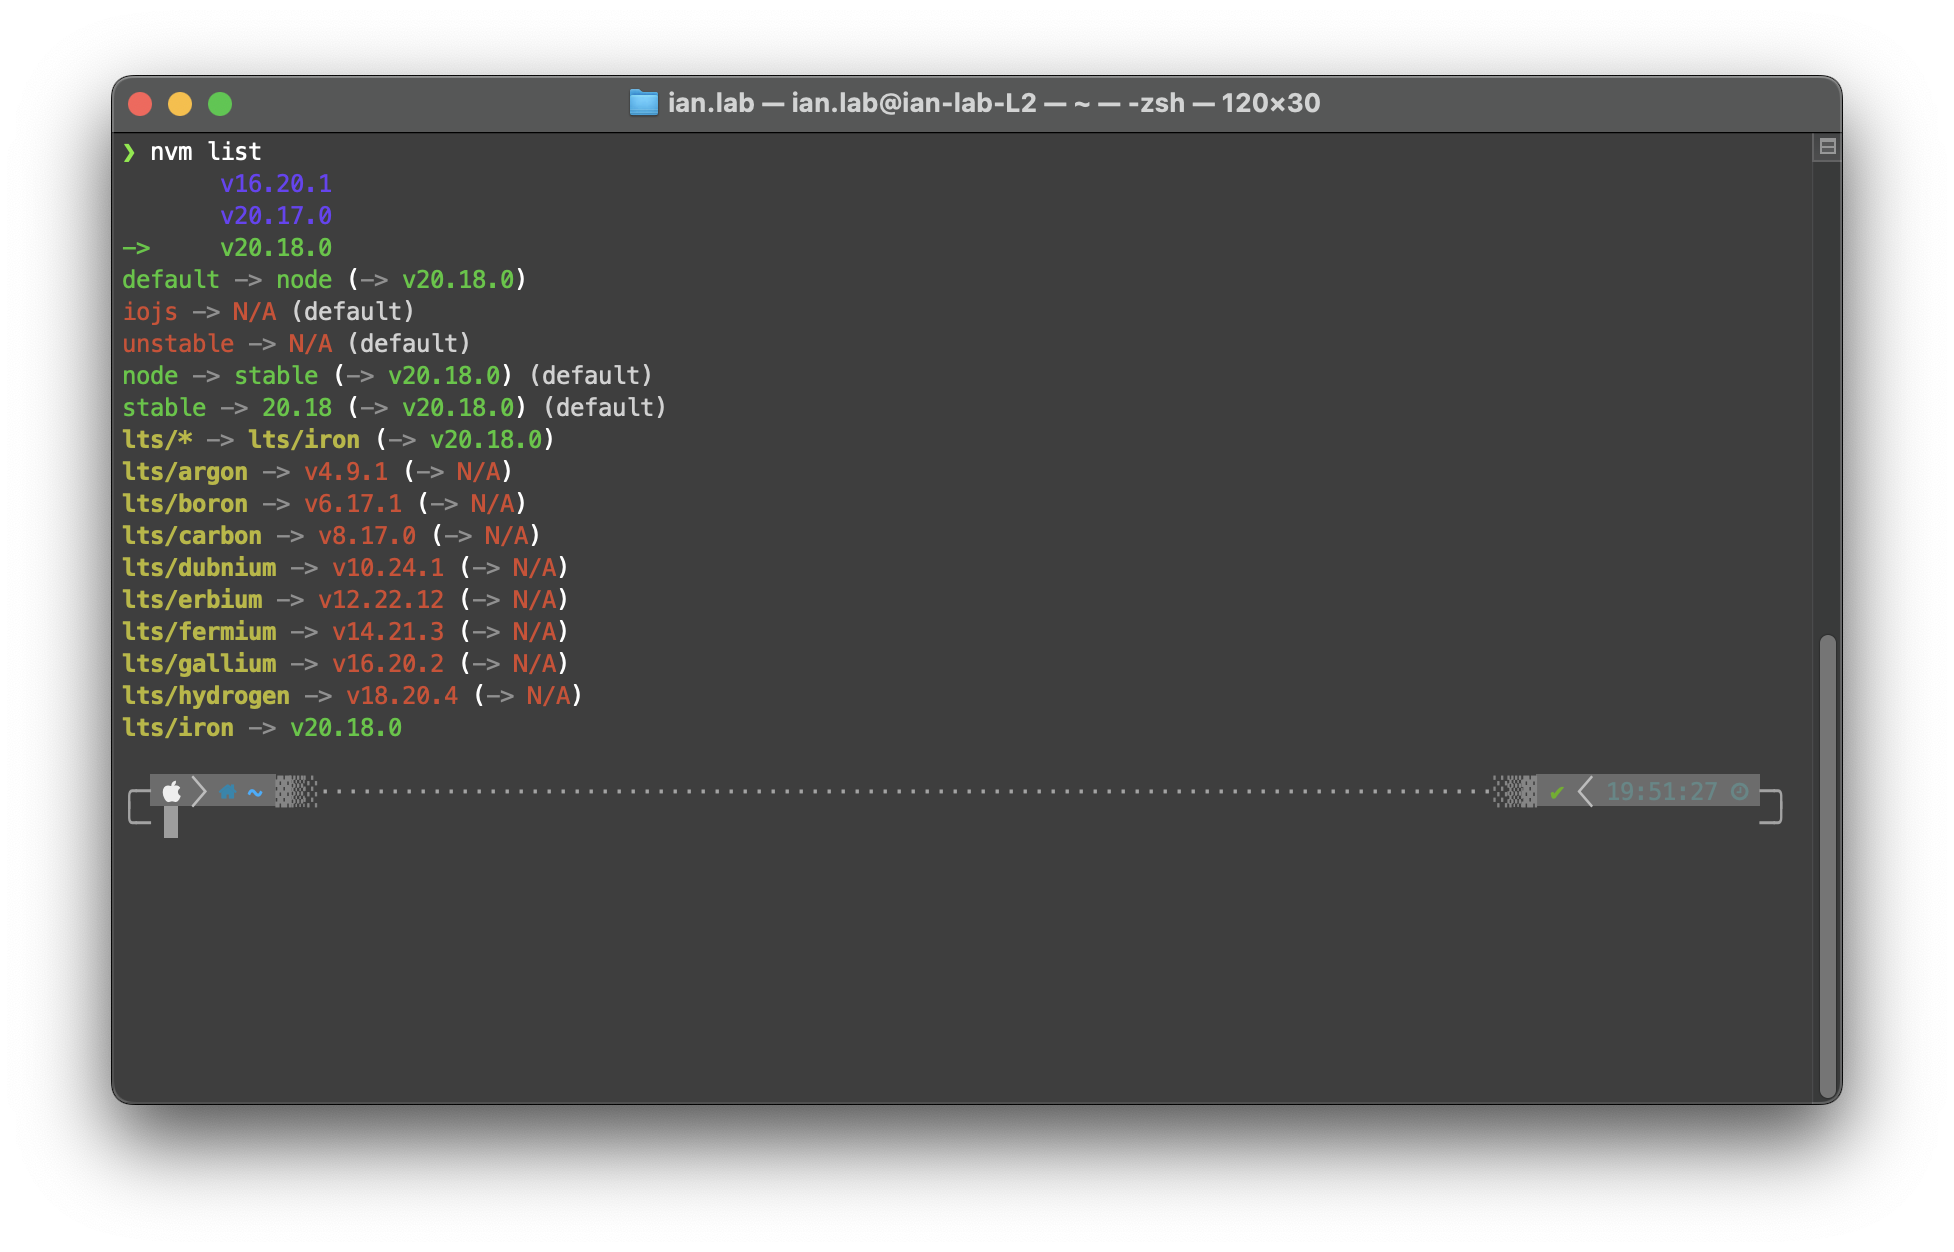Click the green prompt arrow before nvm list

coord(129,152)
